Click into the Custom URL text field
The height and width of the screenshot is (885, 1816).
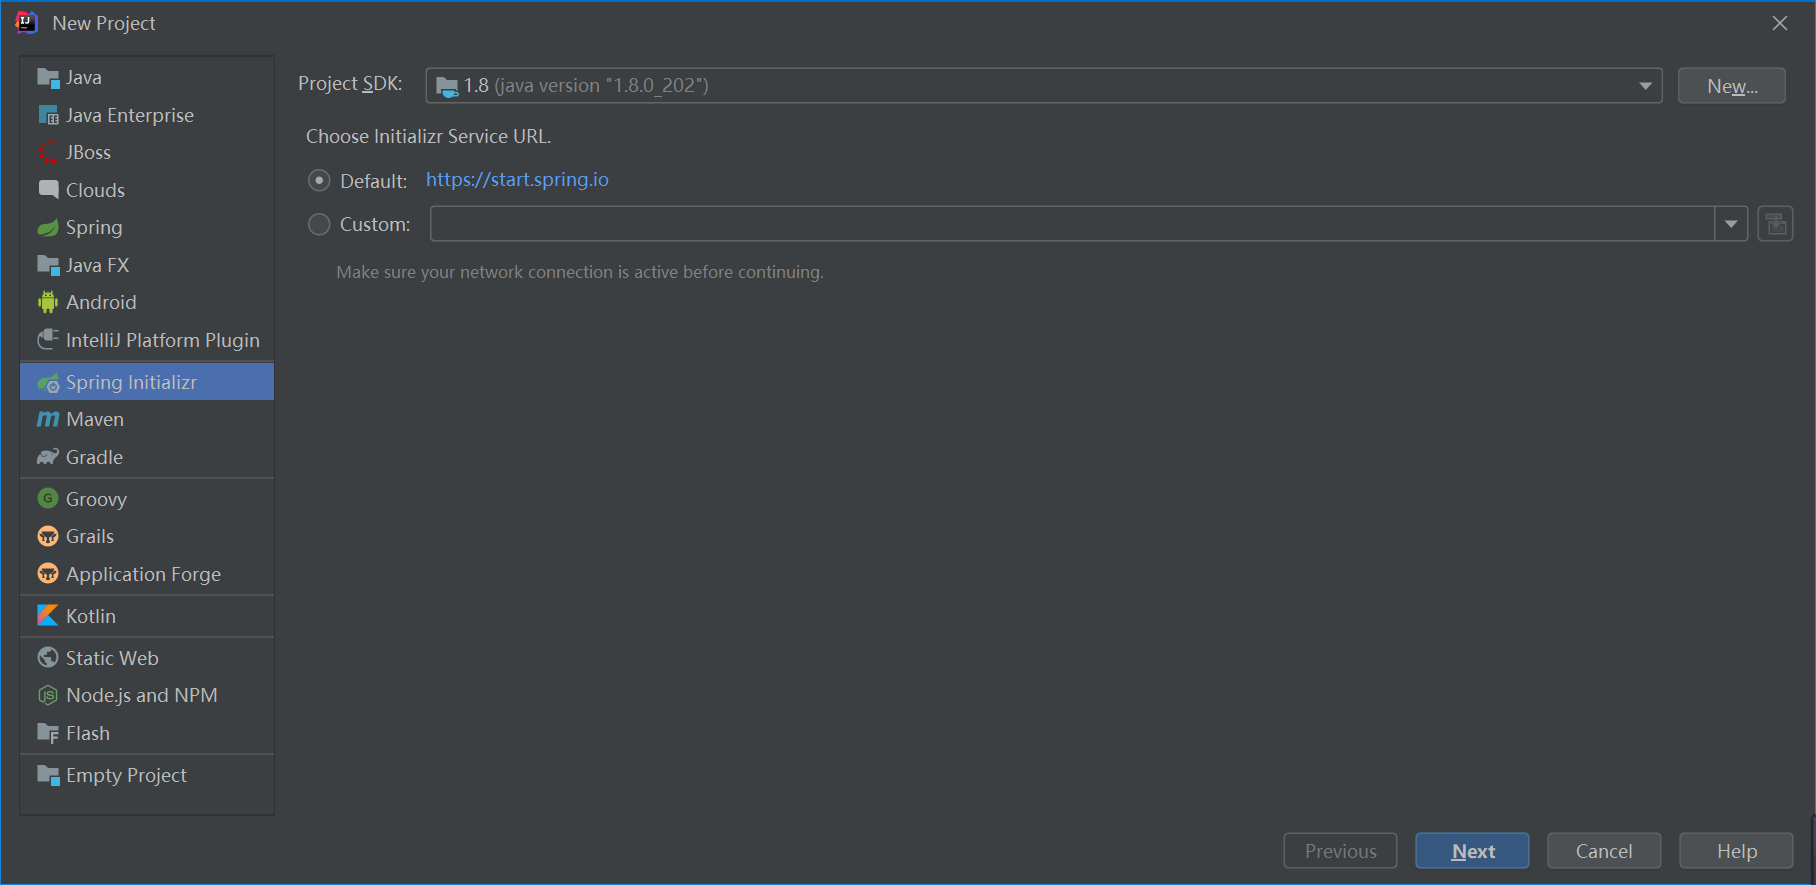point(1072,224)
